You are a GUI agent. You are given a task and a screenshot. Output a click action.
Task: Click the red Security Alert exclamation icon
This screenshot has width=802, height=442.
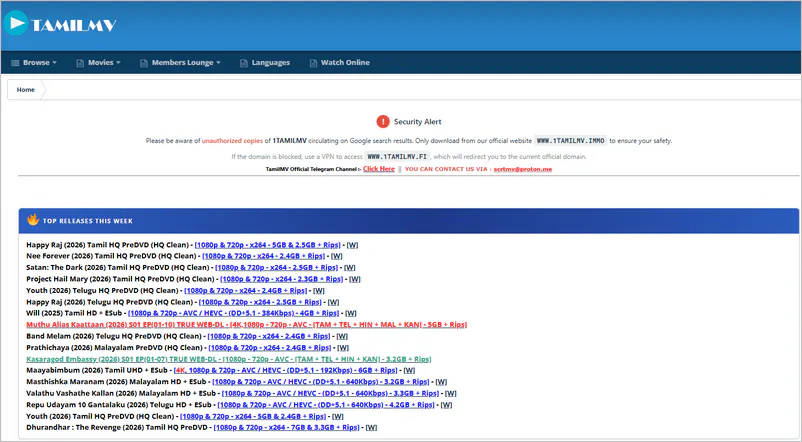(382, 120)
